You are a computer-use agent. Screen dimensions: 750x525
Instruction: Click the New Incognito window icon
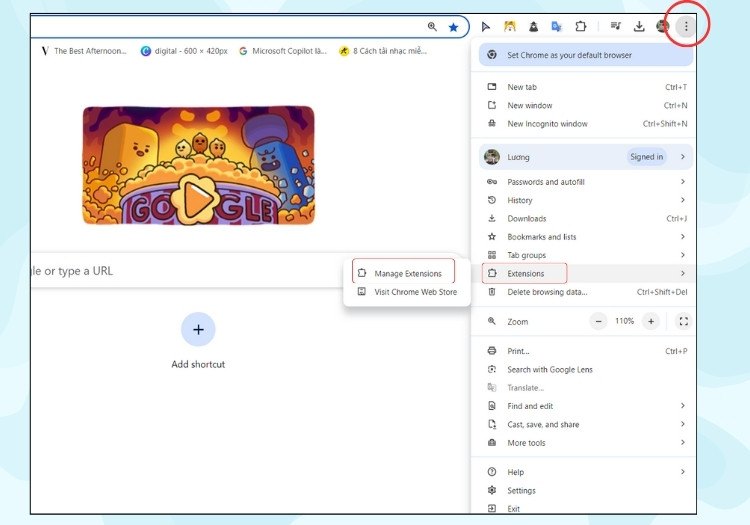pyautogui.click(x=491, y=123)
